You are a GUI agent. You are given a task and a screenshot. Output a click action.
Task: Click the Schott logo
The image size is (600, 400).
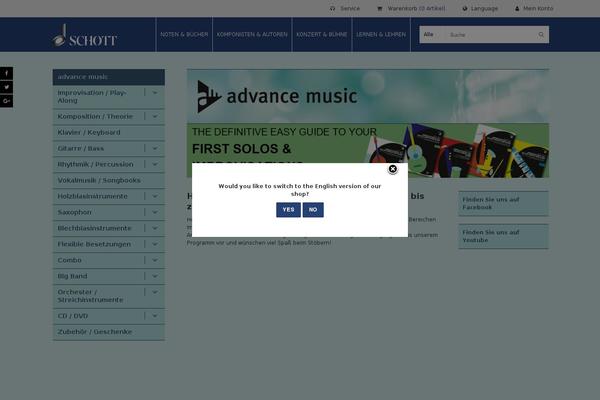(x=85, y=35)
